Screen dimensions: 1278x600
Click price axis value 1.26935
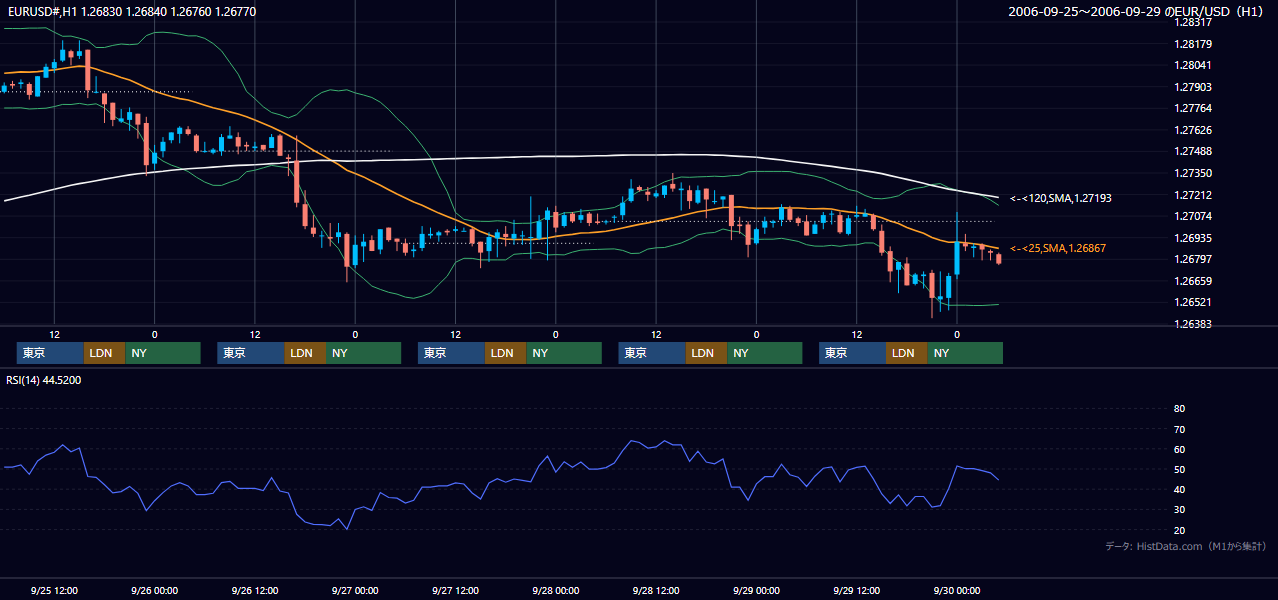coord(1193,238)
